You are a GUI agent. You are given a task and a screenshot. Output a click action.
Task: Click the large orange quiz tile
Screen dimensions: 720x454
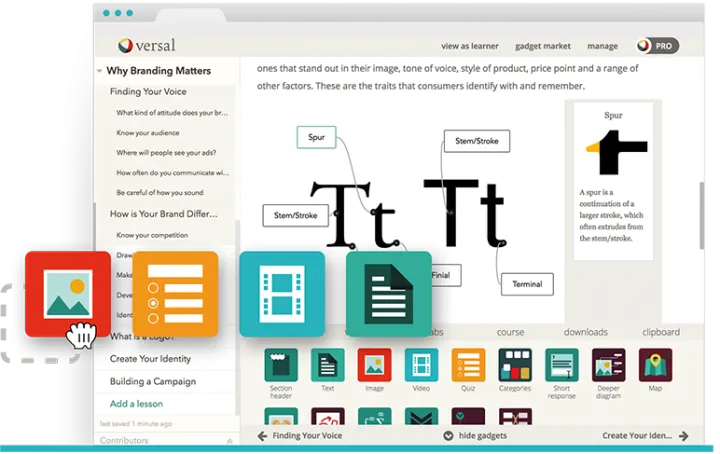(x=175, y=294)
